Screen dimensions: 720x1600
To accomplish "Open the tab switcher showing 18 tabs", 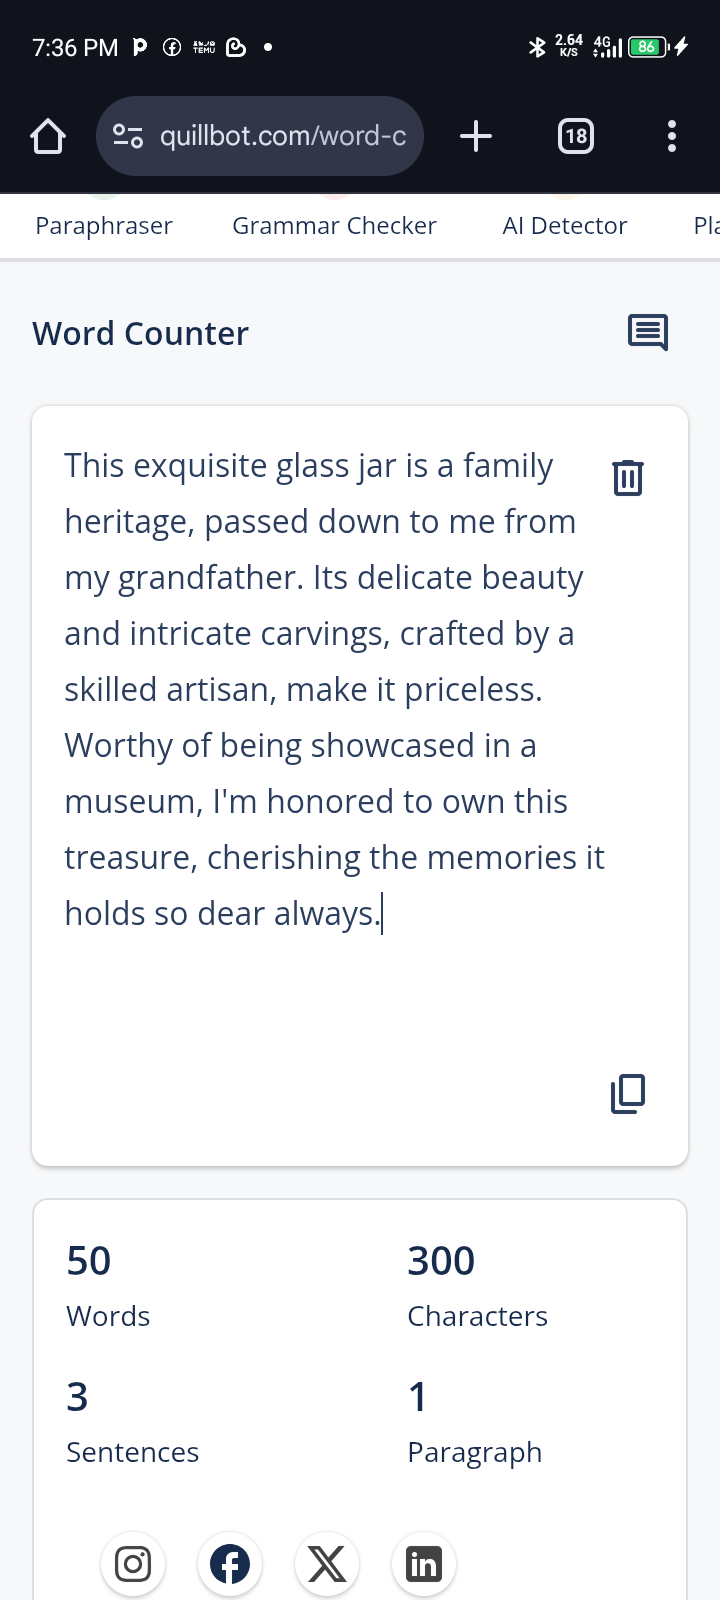I will pyautogui.click(x=575, y=136).
